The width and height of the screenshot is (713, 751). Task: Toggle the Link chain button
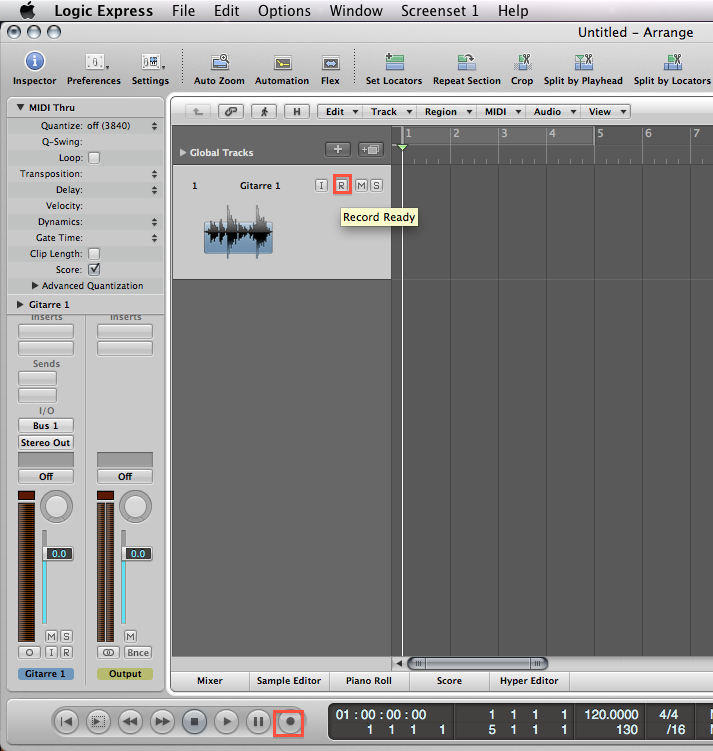click(231, 112)
